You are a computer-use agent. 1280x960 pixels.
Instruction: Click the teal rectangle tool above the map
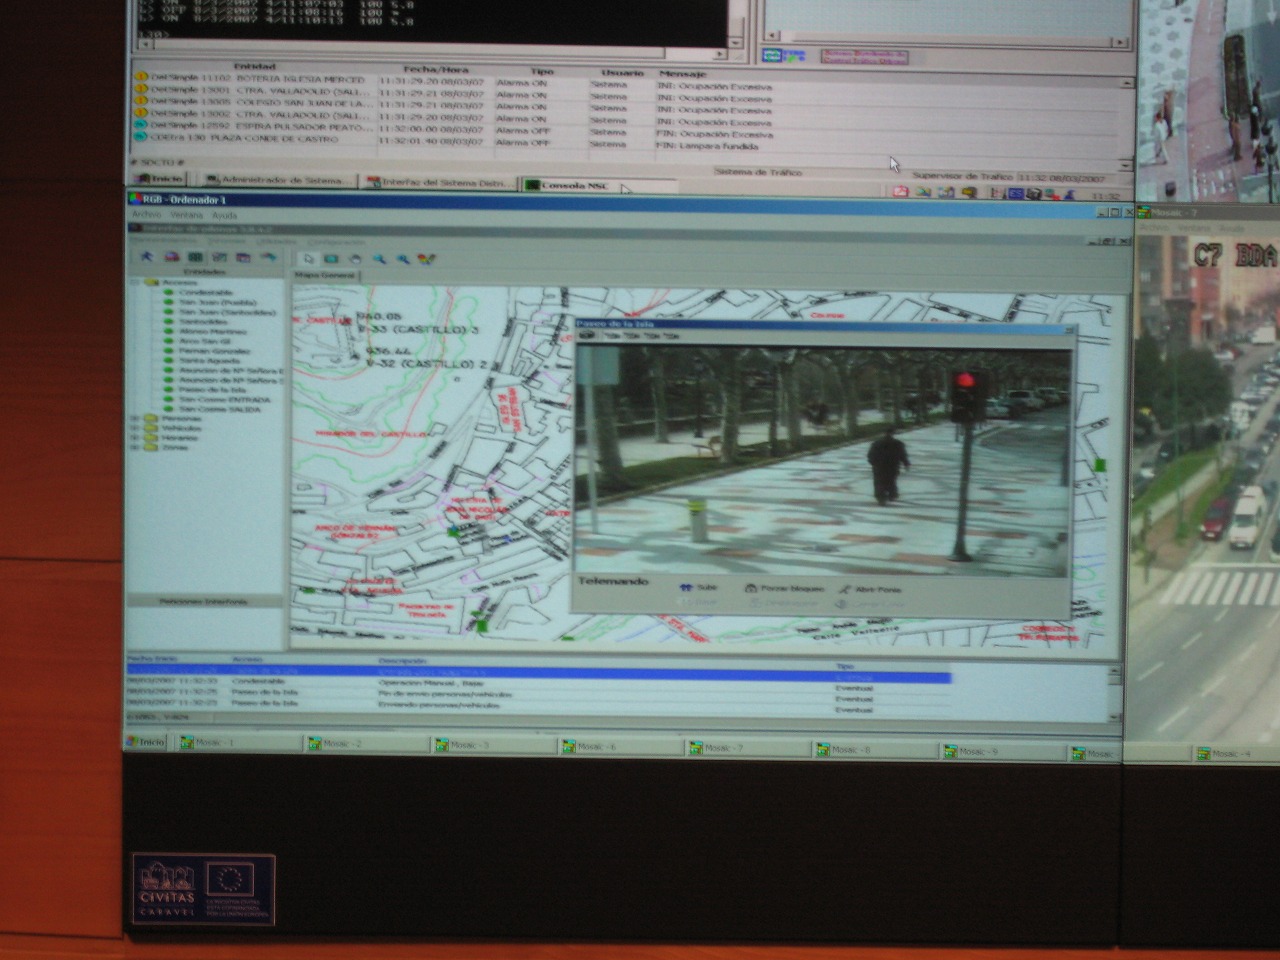332,259
